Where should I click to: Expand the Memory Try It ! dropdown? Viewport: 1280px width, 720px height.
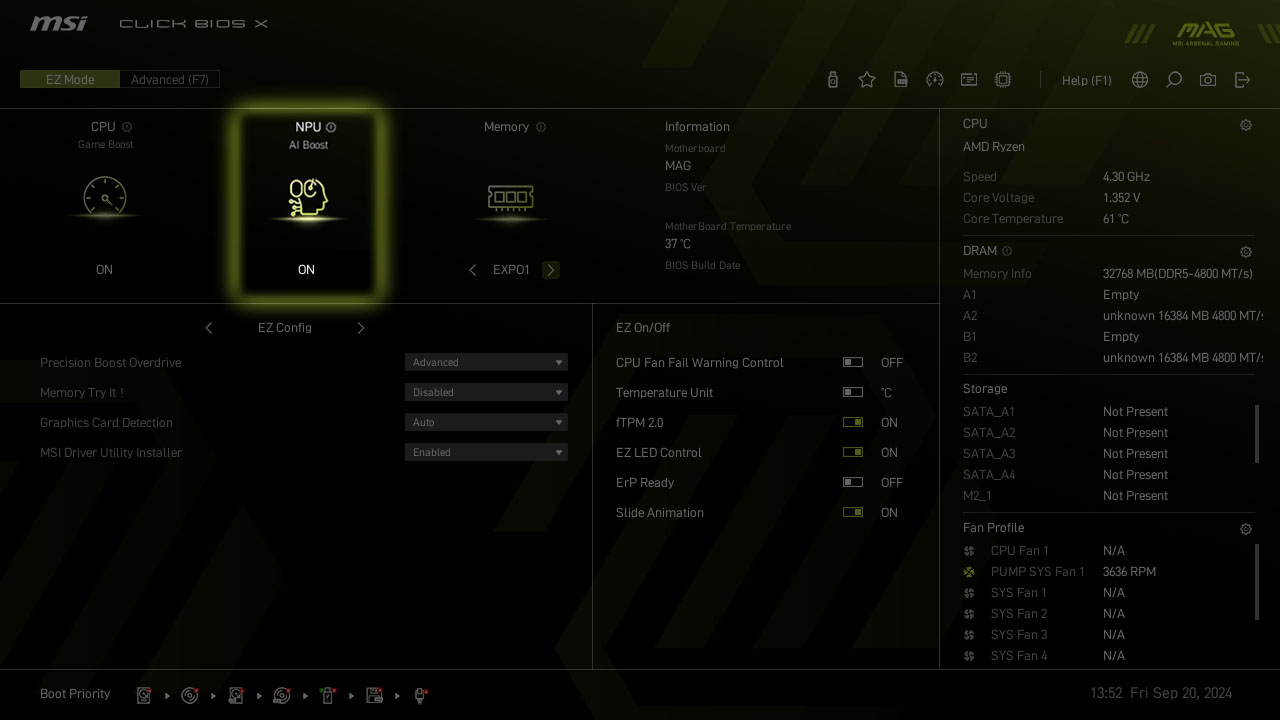(x=486, y=393)
